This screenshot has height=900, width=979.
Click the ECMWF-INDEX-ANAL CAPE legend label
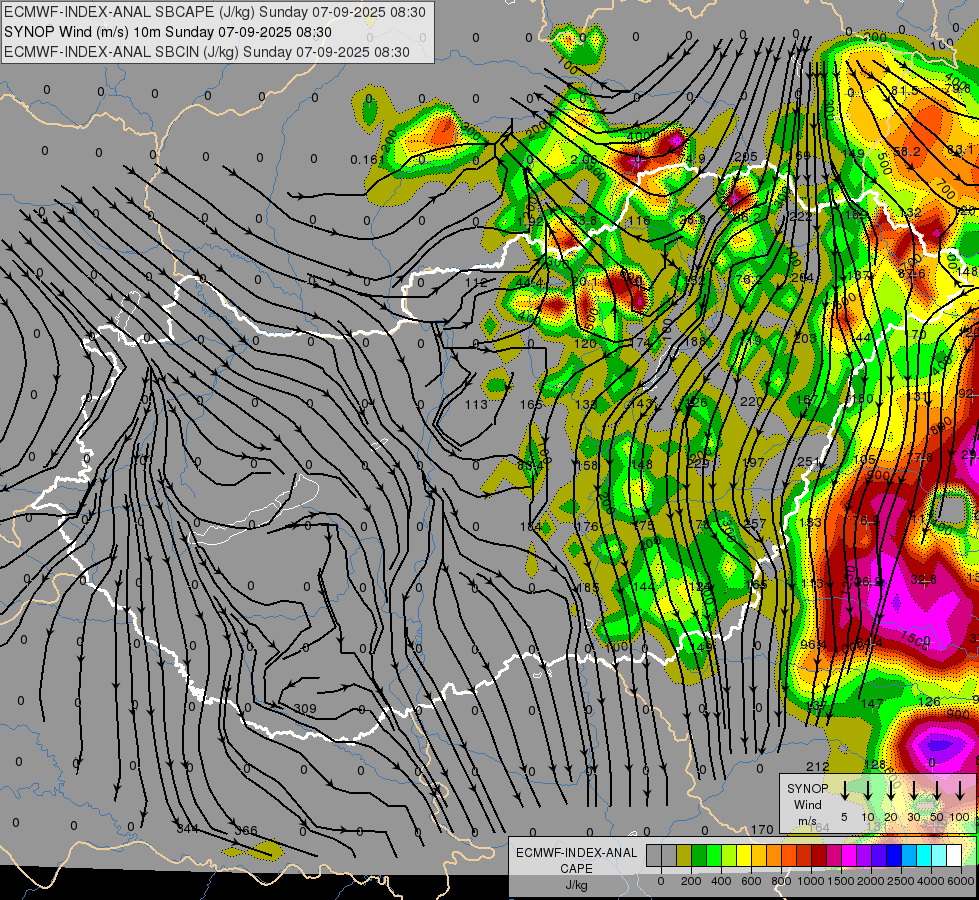tap(576, 860)
